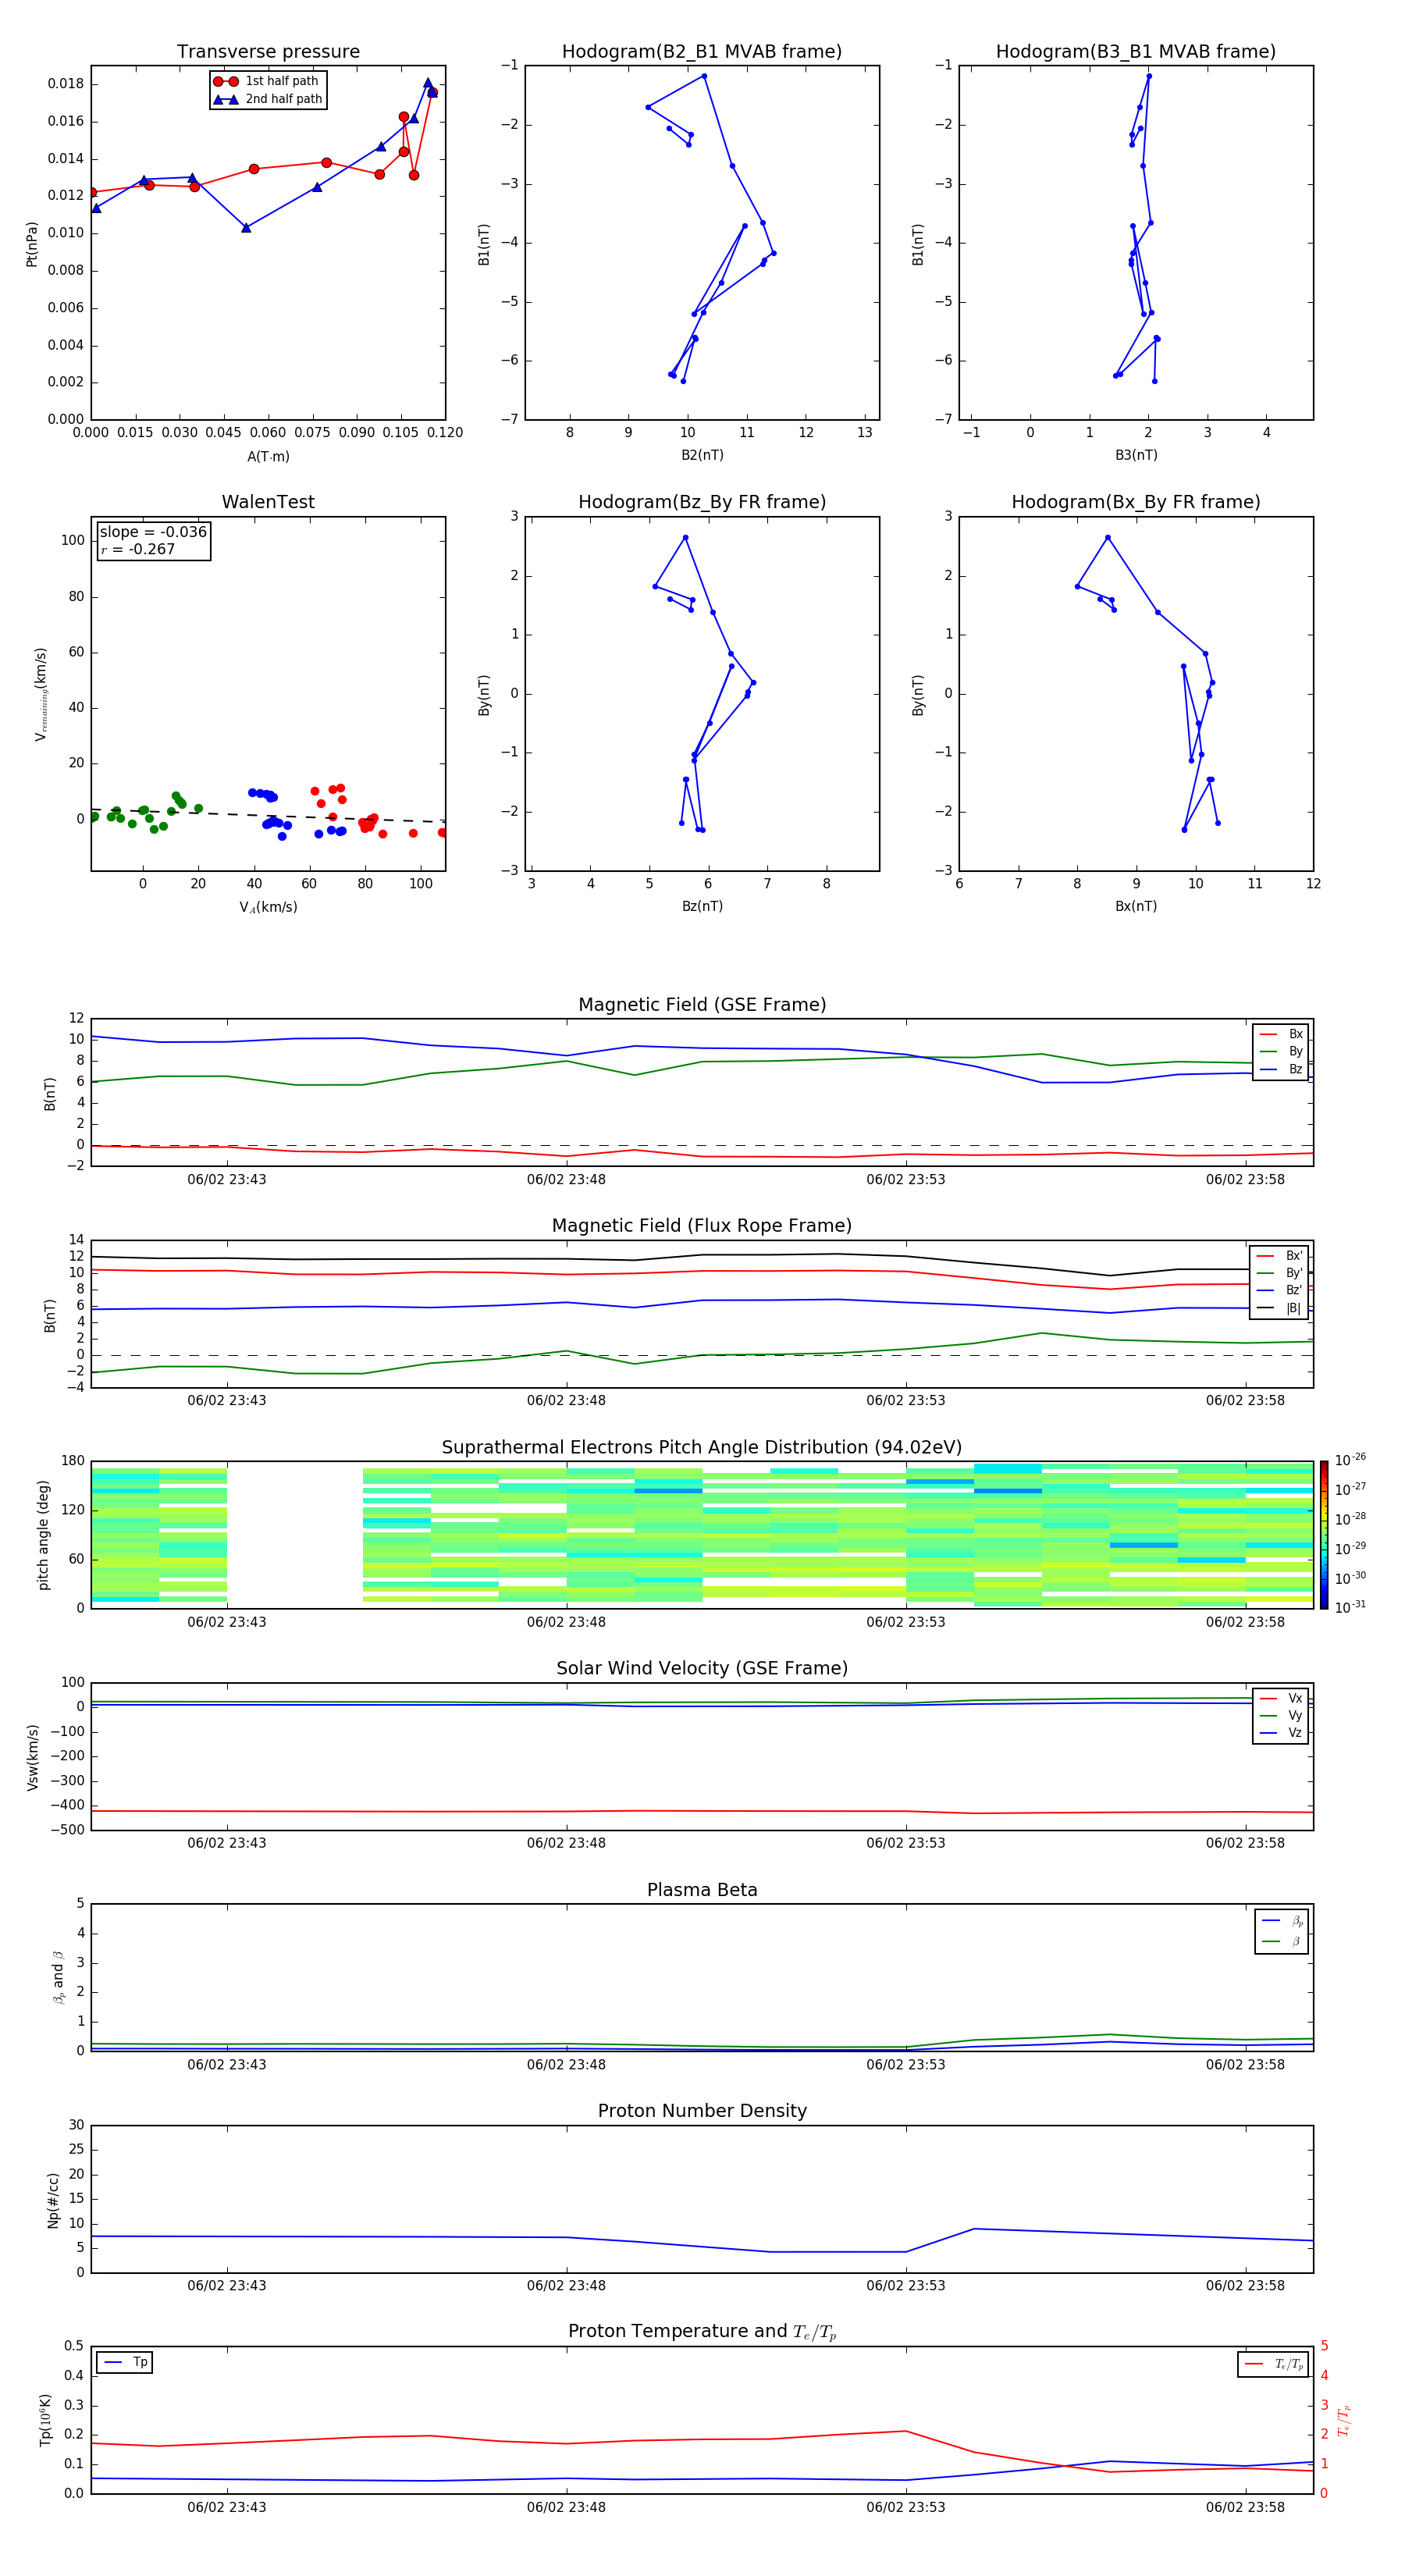Screen dimensions: 1405x2576
Task: Click the "Hodogram(B3_B1 MVAB frame)" title
Action: click(1136, 52)
